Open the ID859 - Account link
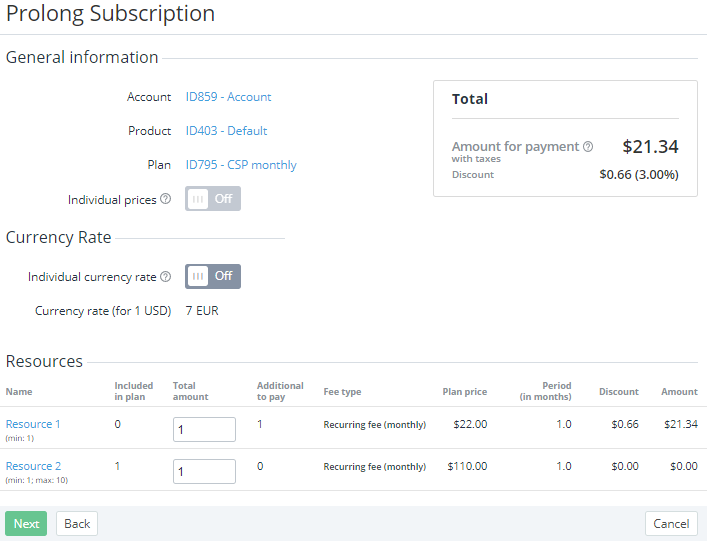The width and height of the screenshot is (707, 541). 228,97
